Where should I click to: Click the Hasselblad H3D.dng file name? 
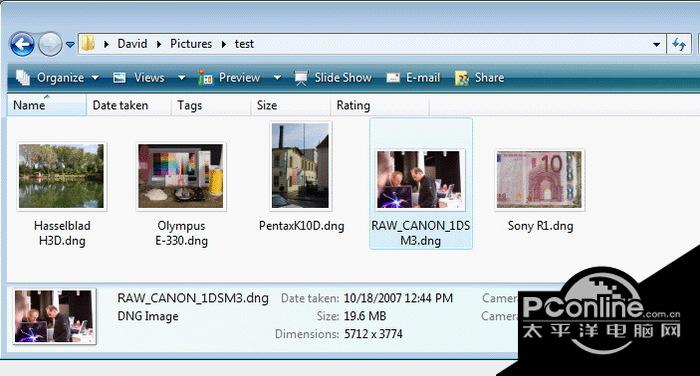62,233
